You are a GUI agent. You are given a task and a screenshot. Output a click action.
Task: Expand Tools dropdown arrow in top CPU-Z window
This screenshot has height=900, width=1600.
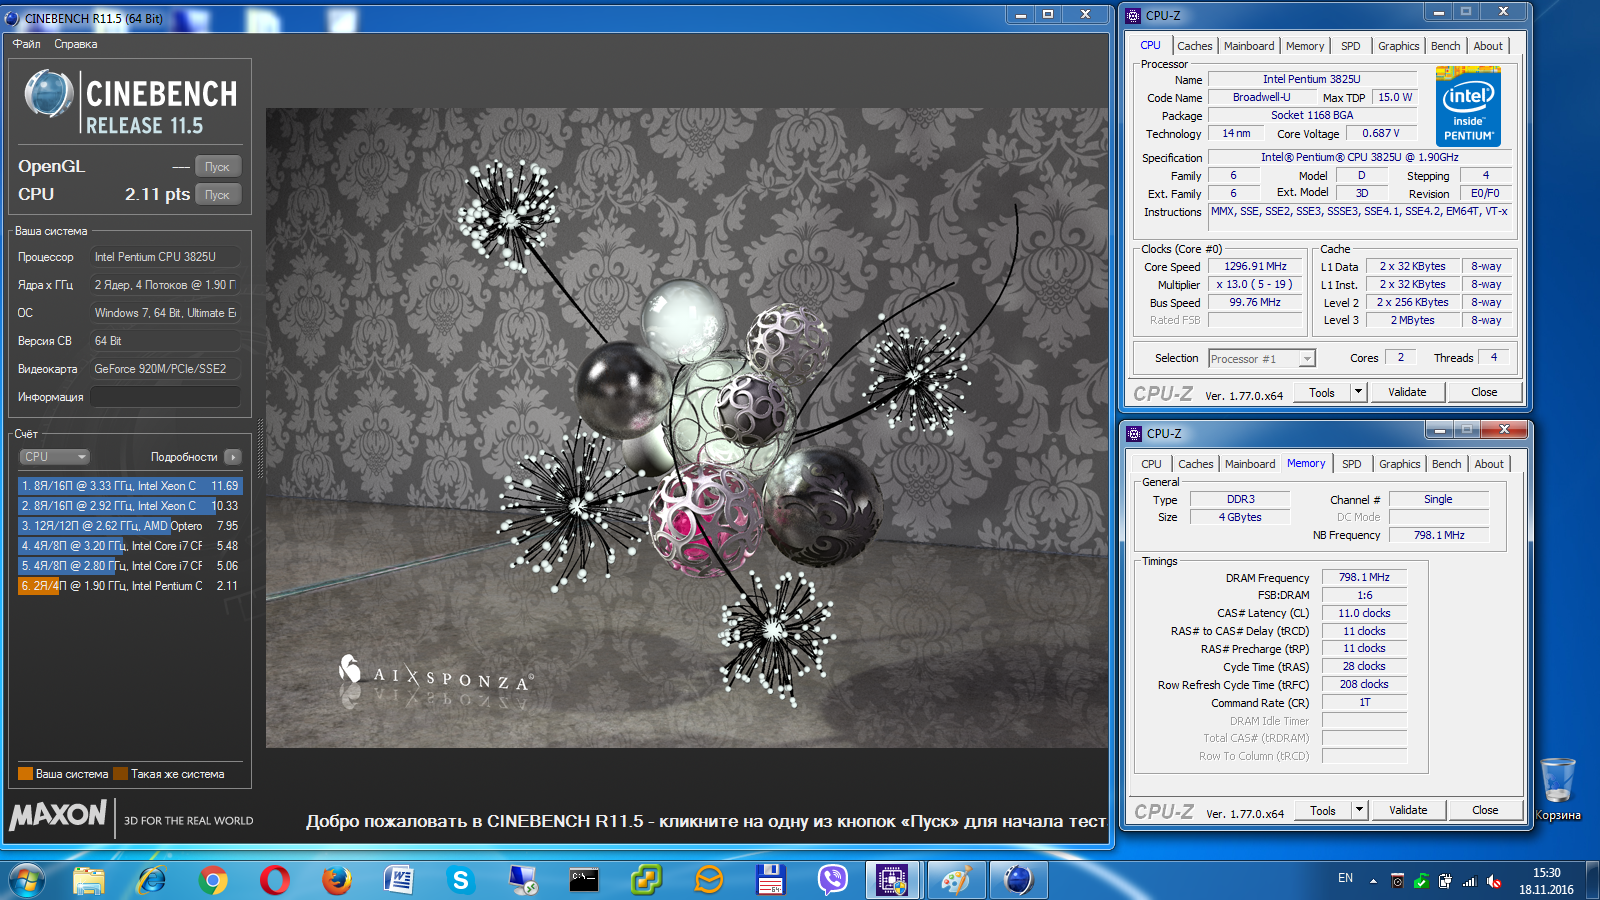(x=1358, y=393)
